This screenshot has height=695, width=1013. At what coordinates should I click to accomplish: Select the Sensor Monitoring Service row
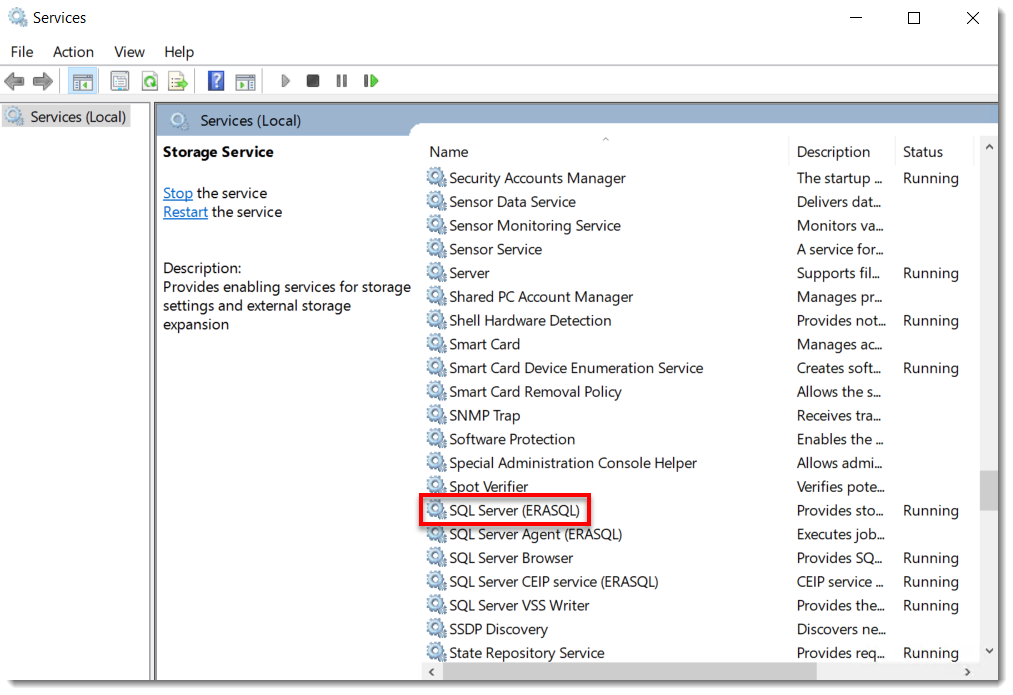point(535,226)
